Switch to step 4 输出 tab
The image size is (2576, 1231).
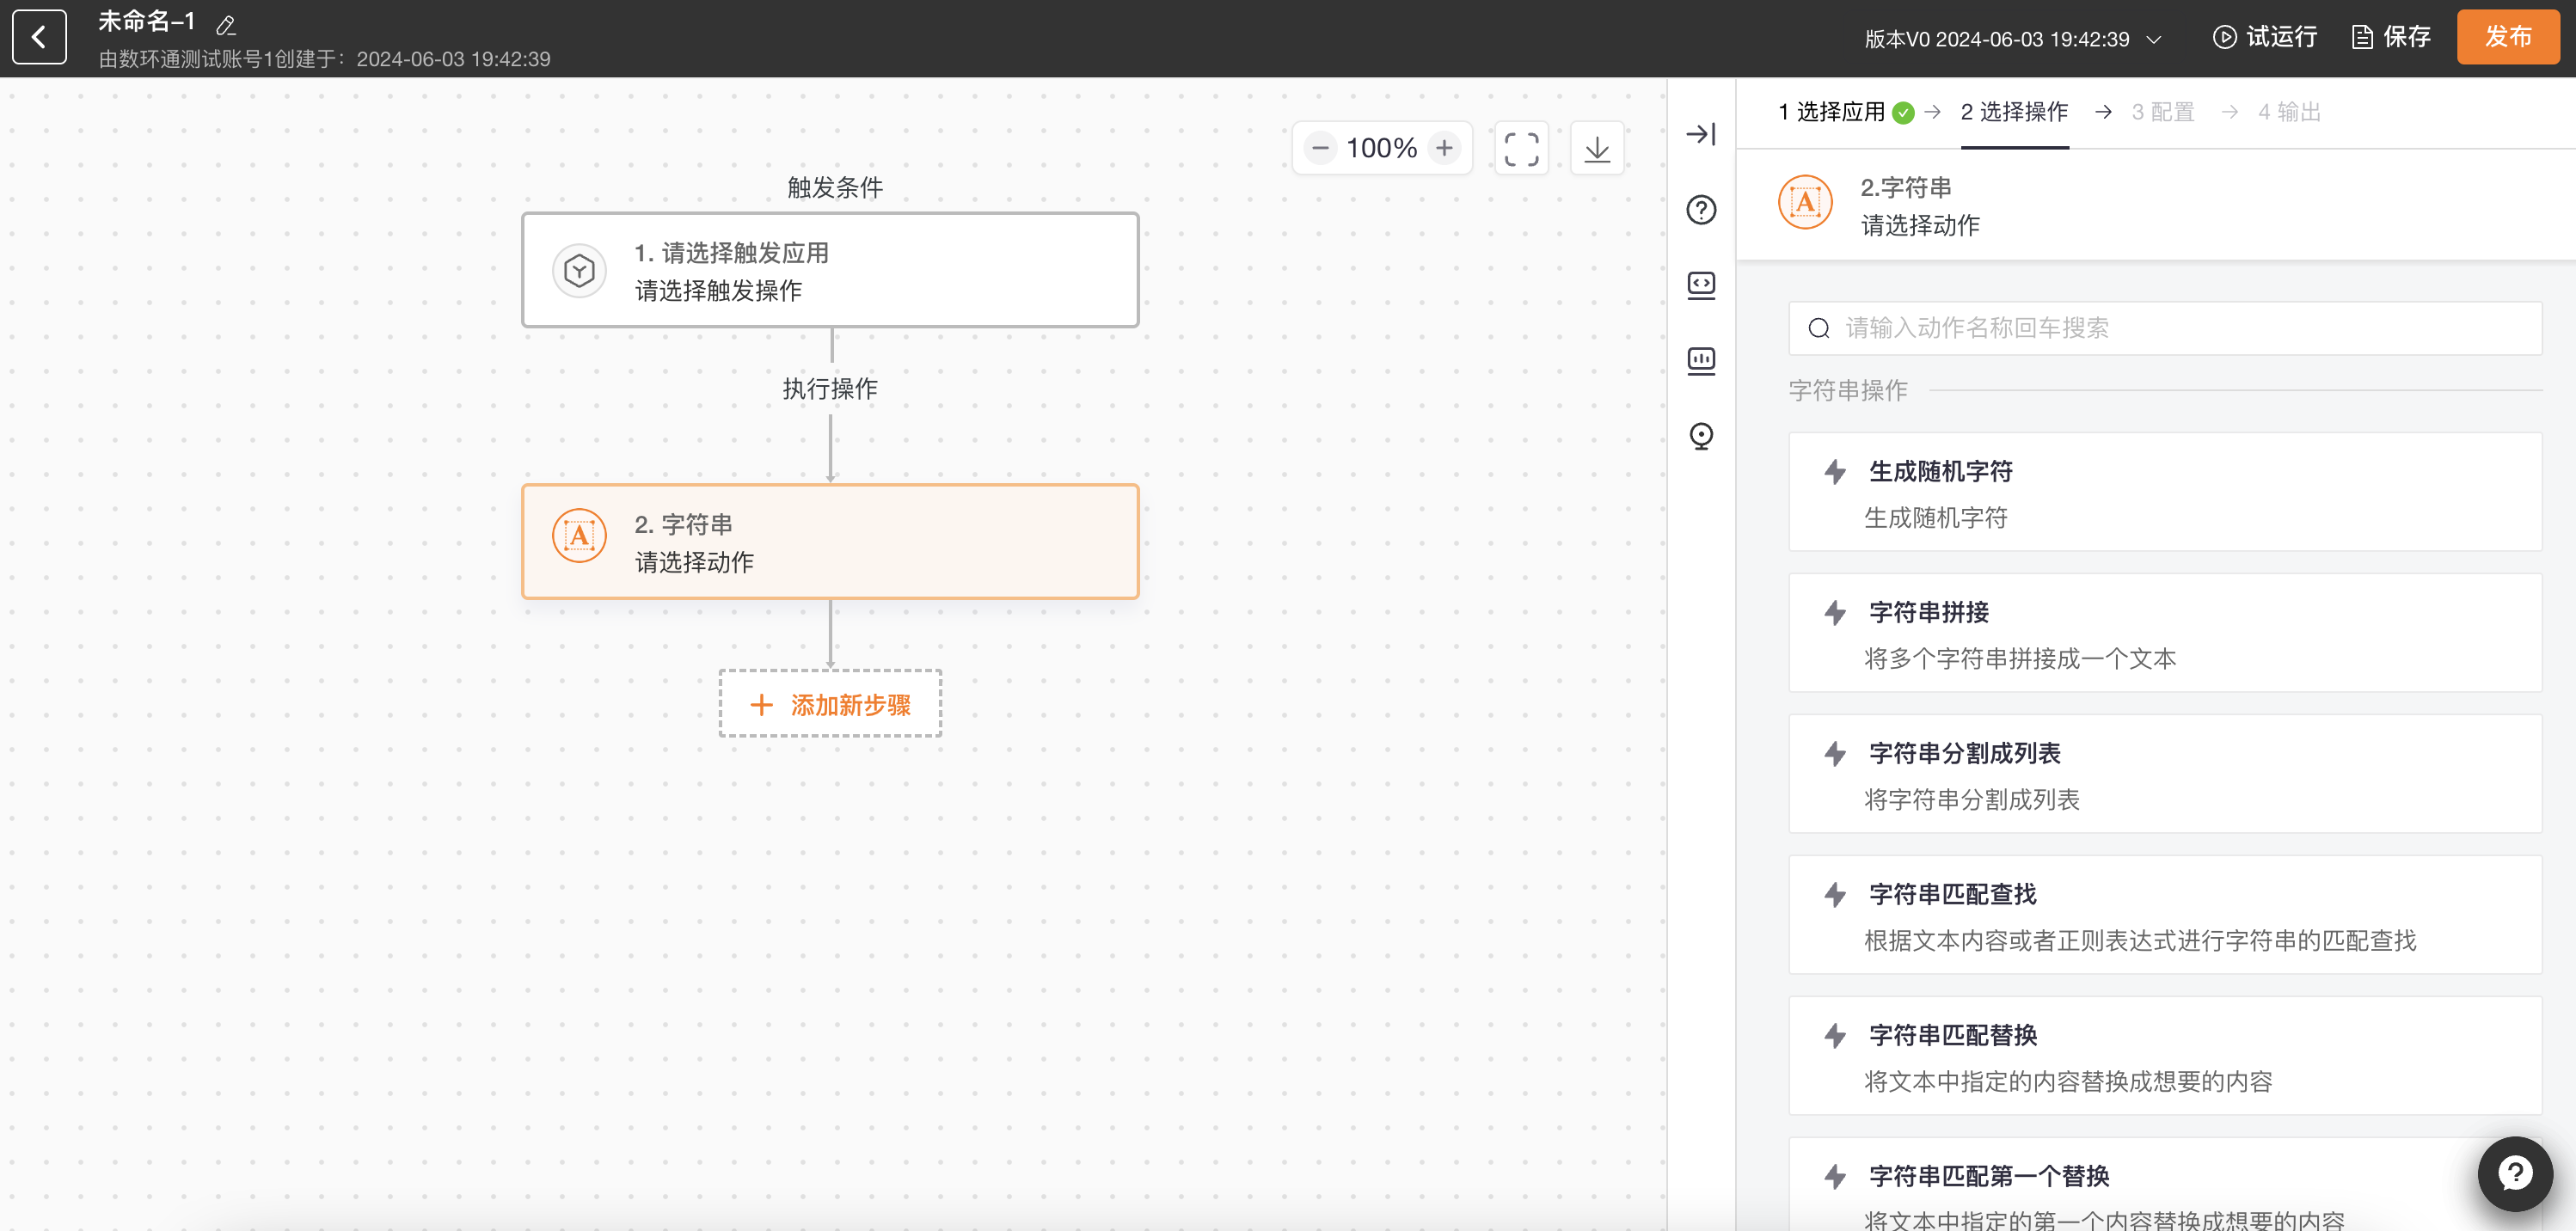click(x=2289, y=112)
